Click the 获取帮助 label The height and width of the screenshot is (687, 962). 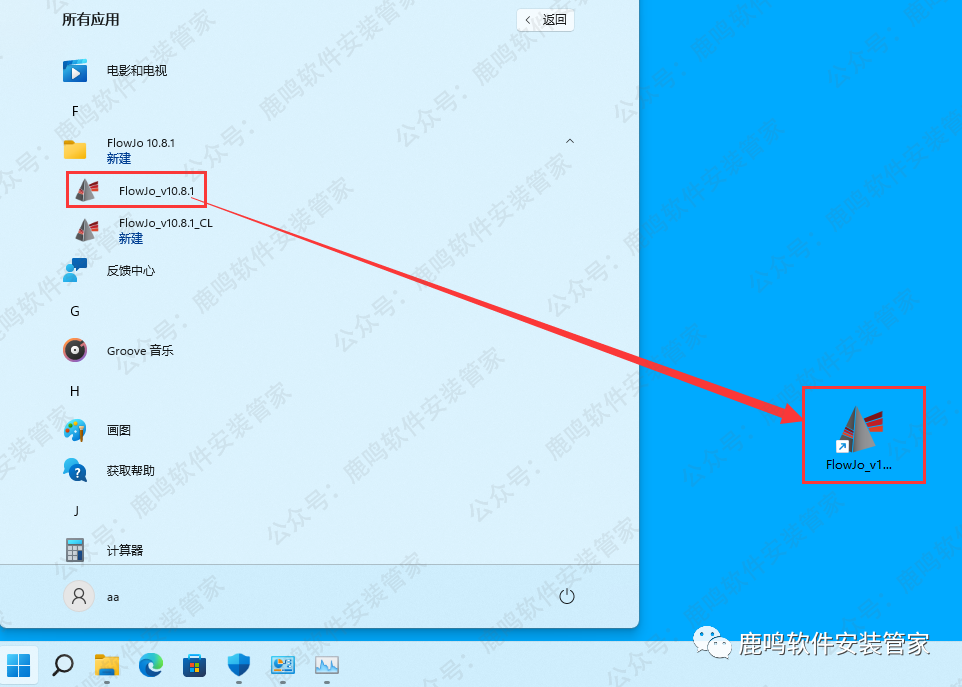131,470
